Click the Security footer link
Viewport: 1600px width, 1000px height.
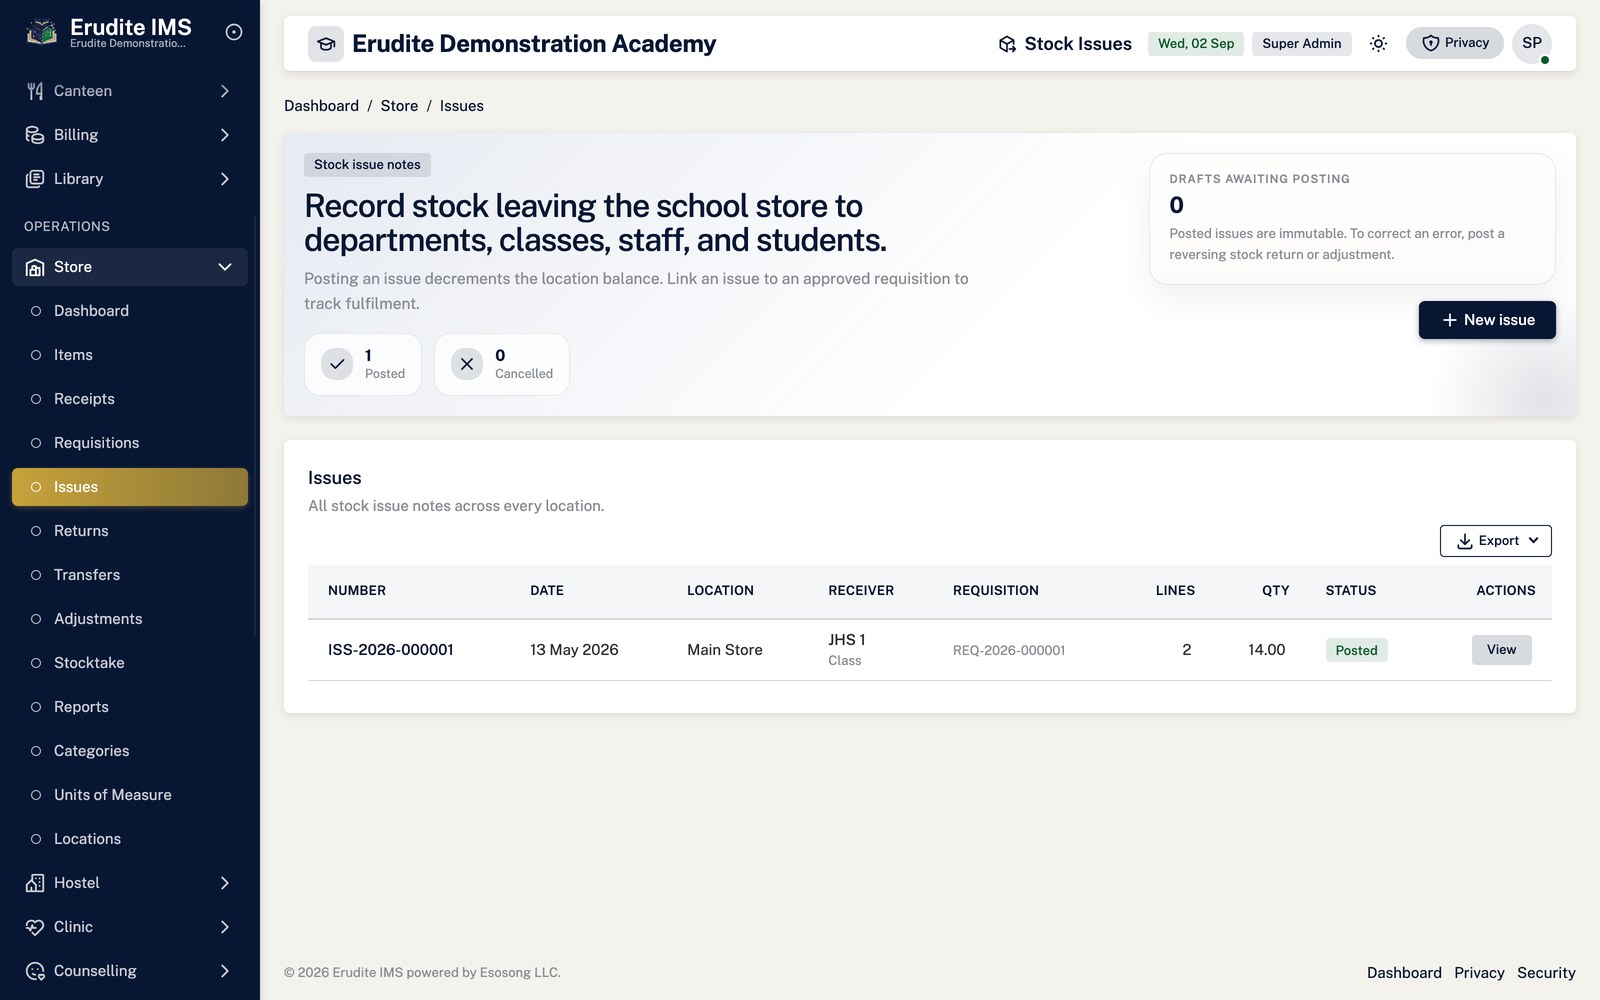coord(1546,973)
